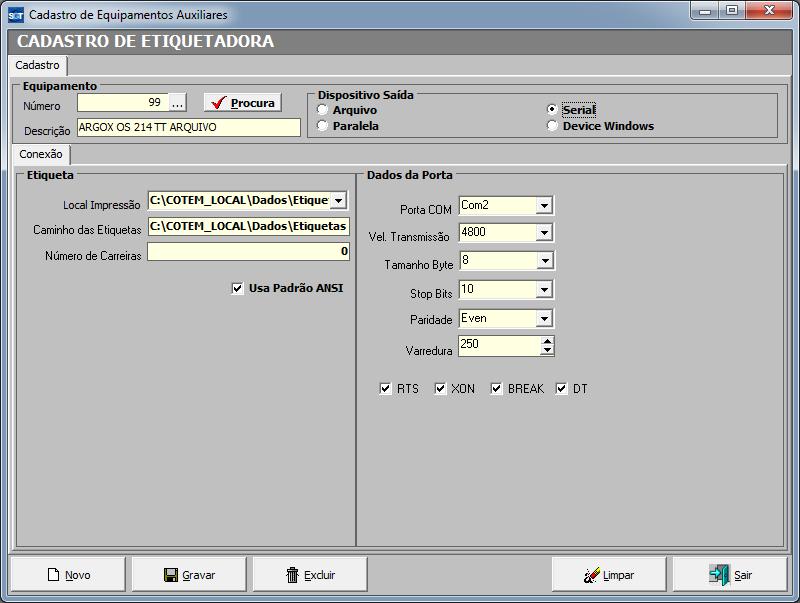Disable the BREAK checkbox
This screenshot has width=800, height=603.
tap(496, 388)
